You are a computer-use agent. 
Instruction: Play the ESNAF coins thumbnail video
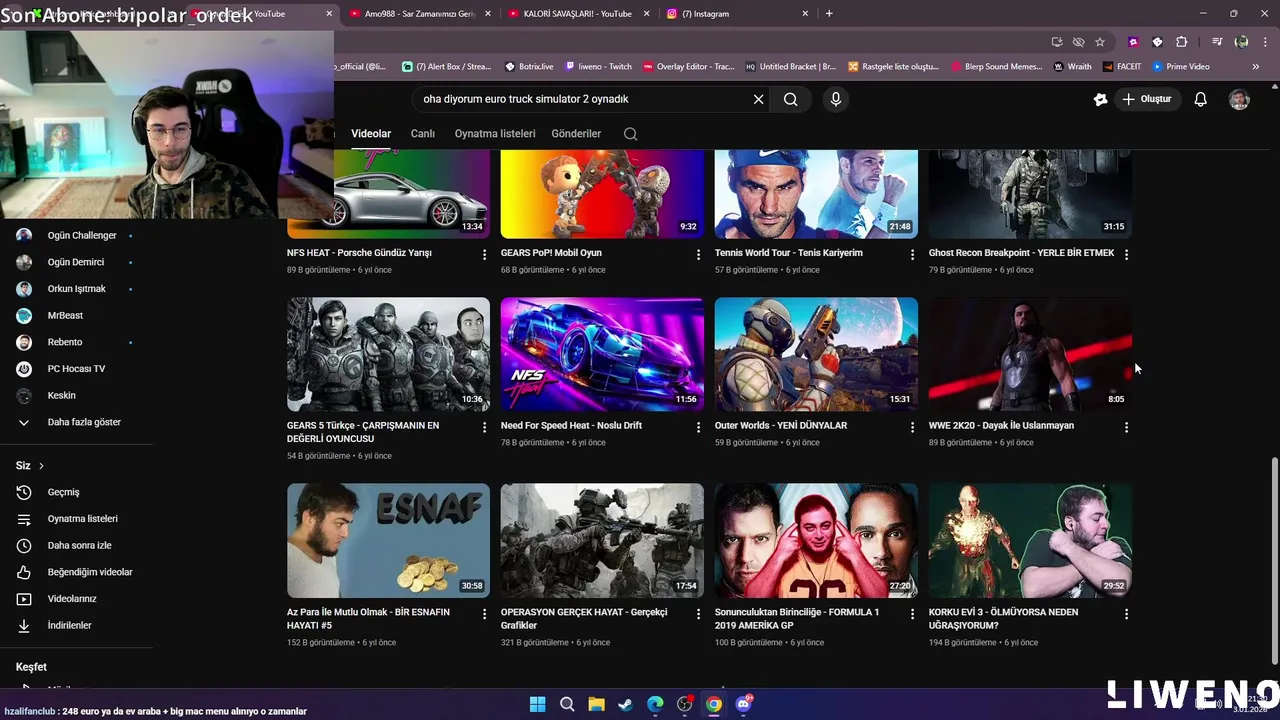(388, 541)
